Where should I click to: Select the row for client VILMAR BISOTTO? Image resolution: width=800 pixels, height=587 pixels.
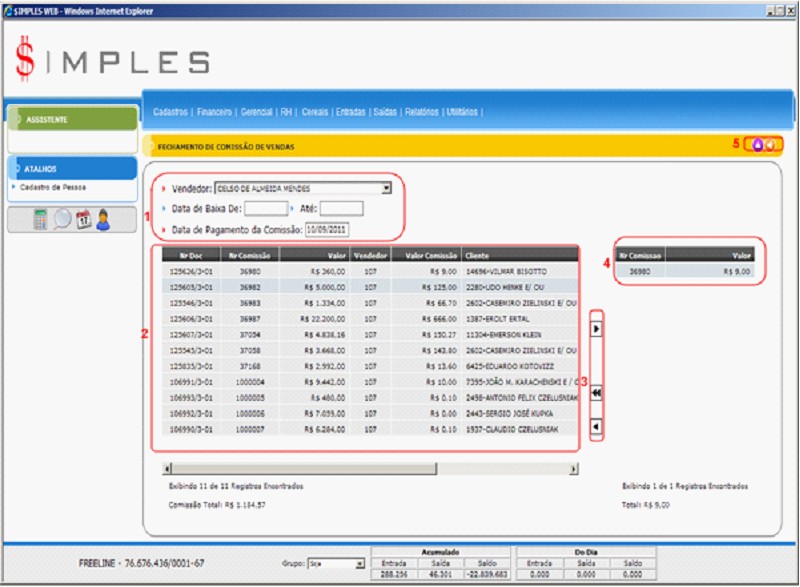pos(370,271)
